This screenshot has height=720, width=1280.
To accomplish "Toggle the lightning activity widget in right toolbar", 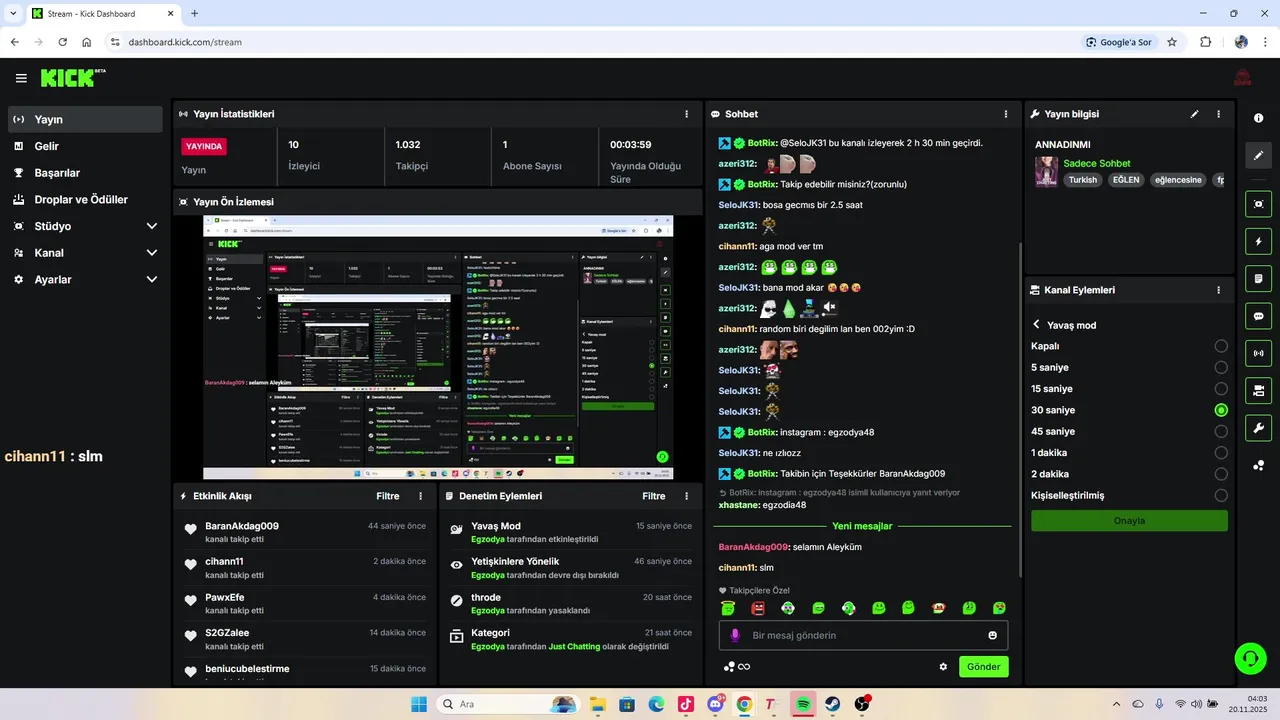I will click(x=1258, y=241).
